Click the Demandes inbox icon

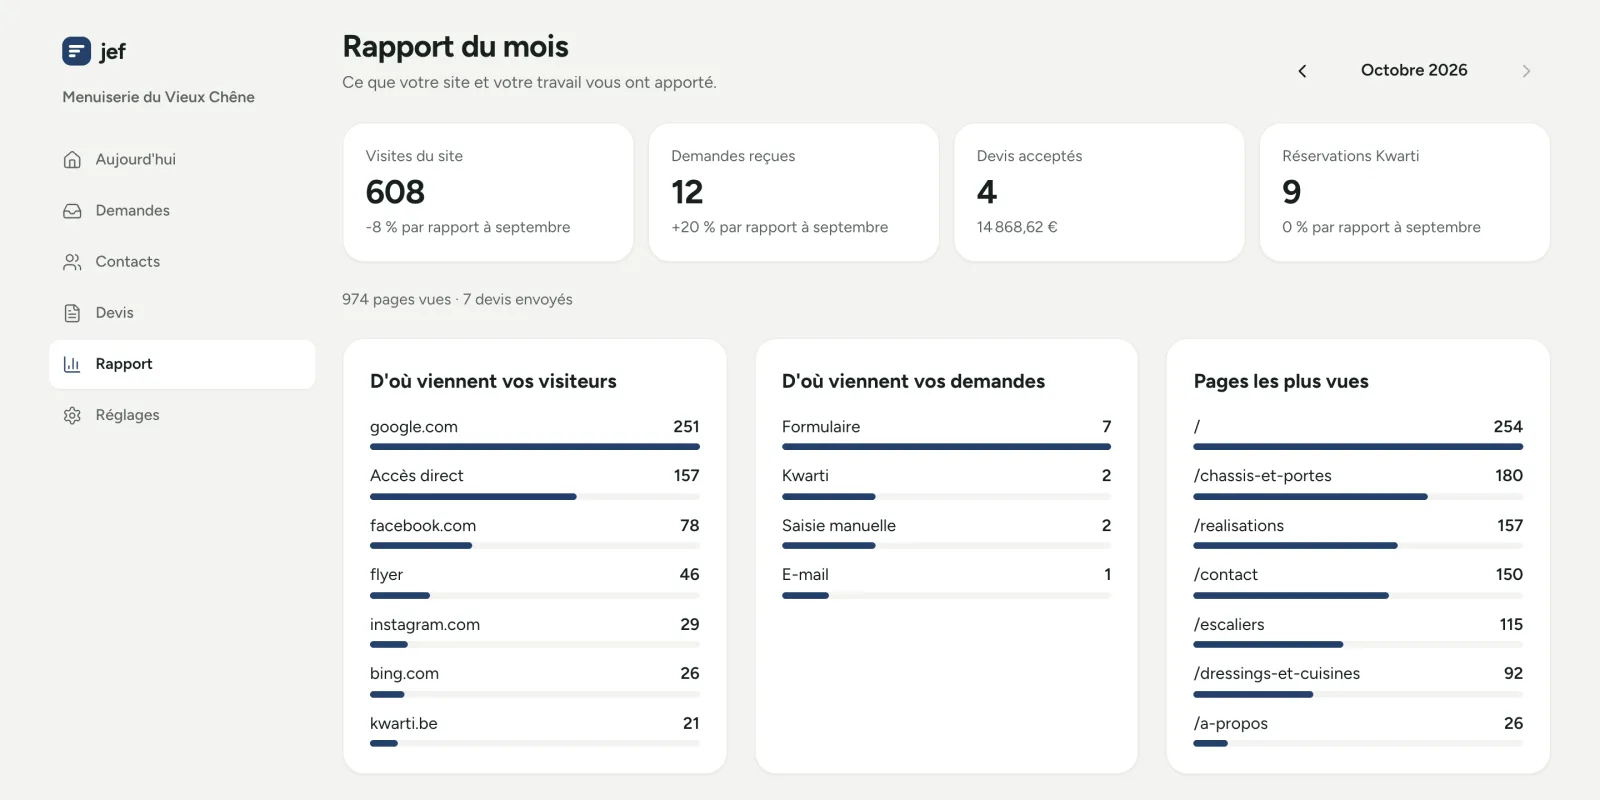coord(72,211)
